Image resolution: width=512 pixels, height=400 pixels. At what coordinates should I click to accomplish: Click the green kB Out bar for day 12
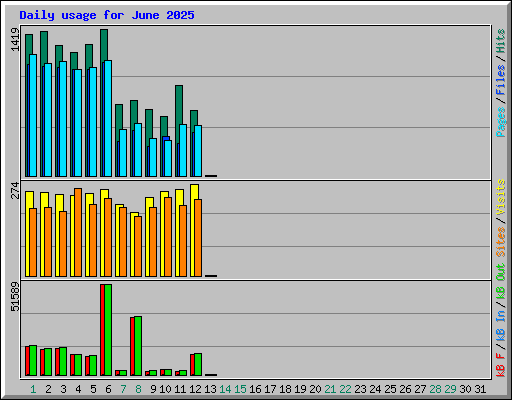198,364
